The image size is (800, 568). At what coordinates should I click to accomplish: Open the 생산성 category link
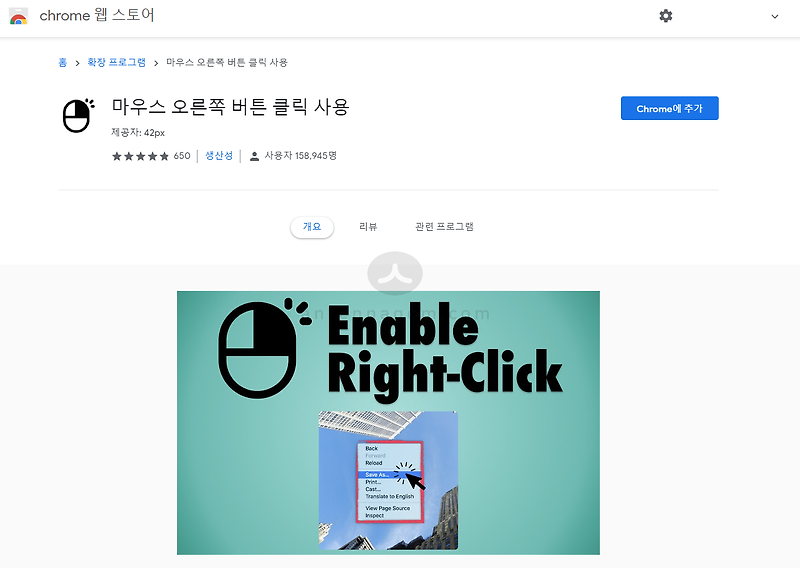coord(219,156)
